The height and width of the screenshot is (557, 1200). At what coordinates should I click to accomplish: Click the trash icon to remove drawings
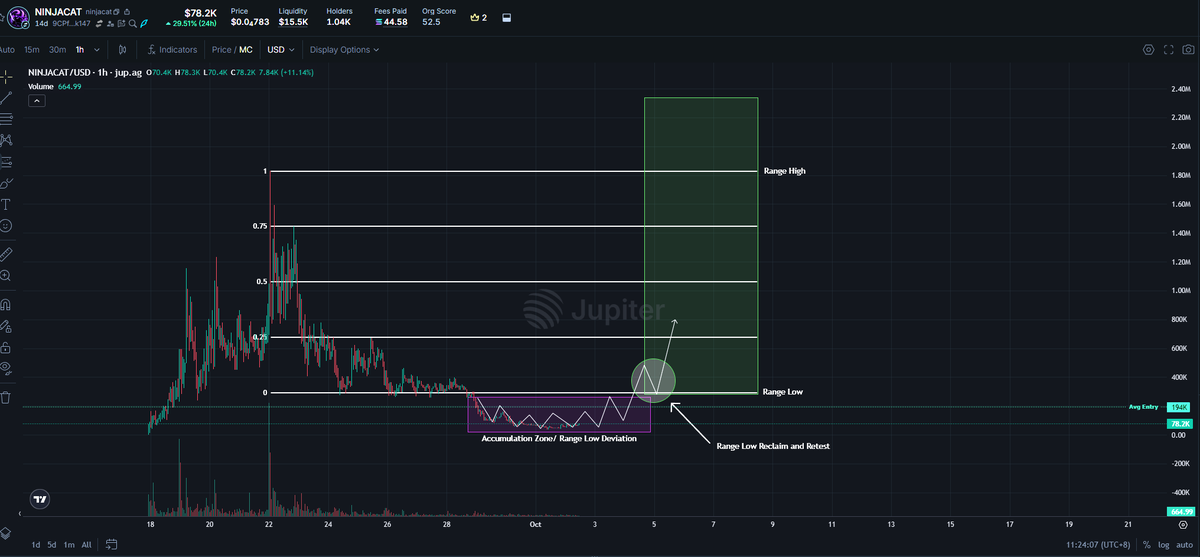pos(6,397)
